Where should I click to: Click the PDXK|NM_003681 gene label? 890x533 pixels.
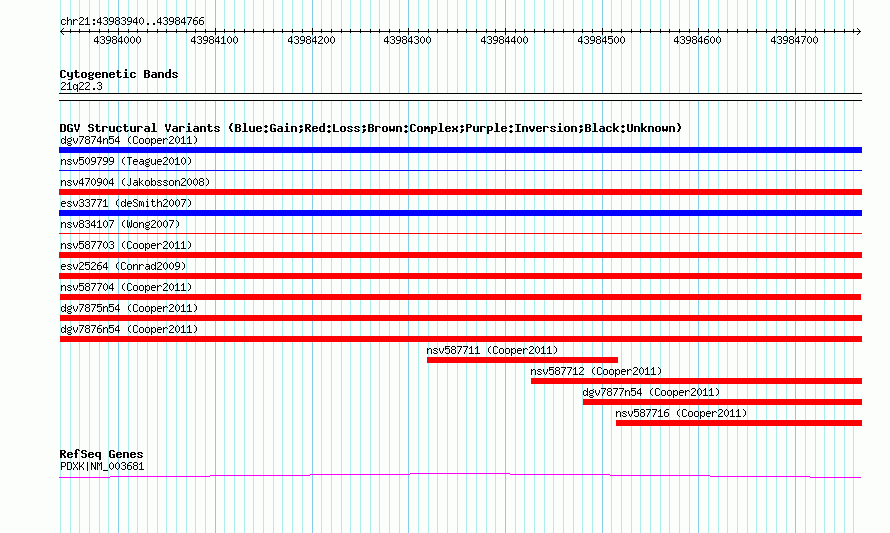(x=102, y=467)
